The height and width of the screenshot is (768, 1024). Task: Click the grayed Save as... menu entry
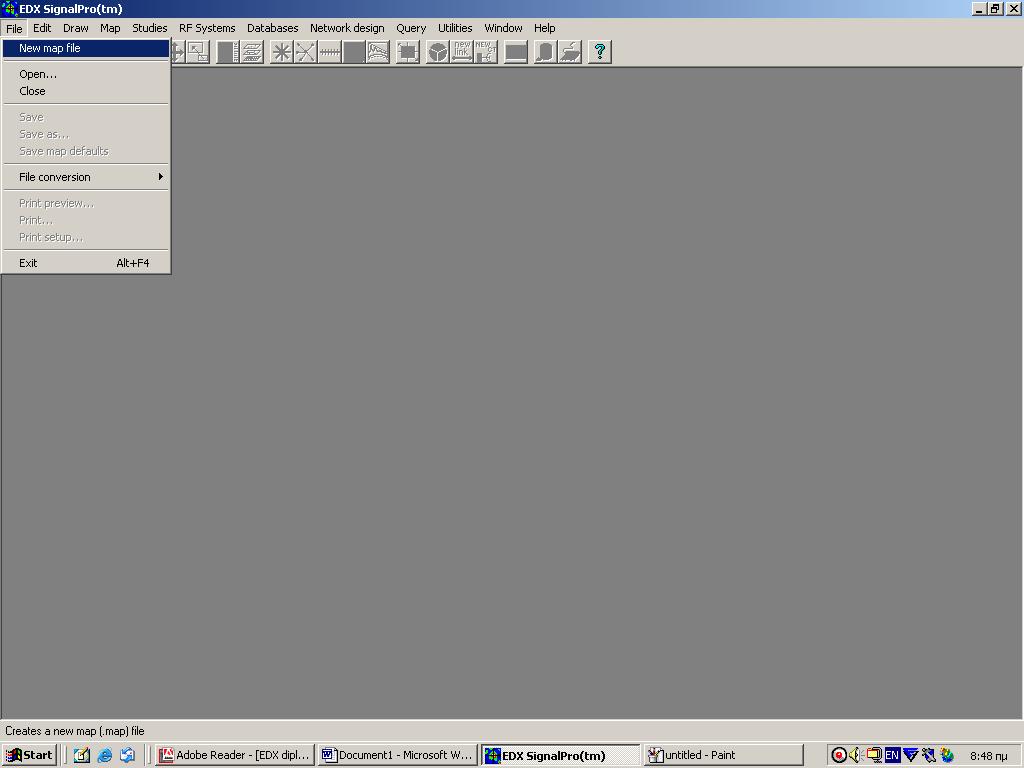coord(86,134)
